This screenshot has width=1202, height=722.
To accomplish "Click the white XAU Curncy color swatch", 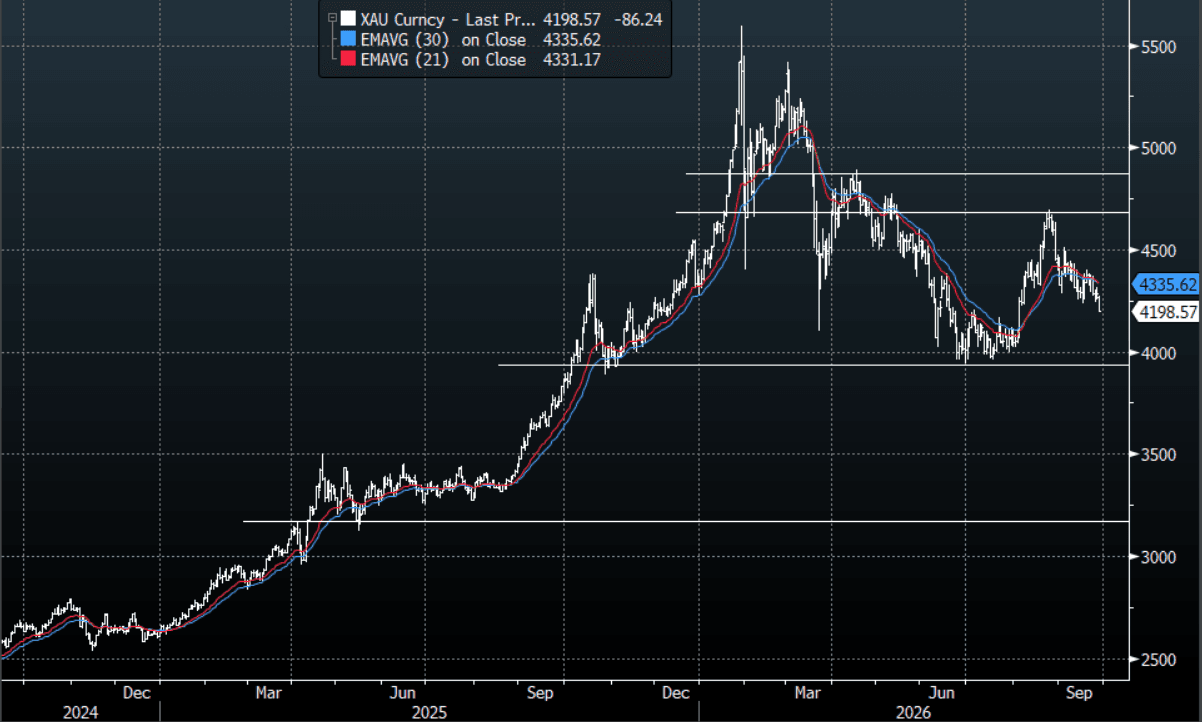I will point(347,18).
